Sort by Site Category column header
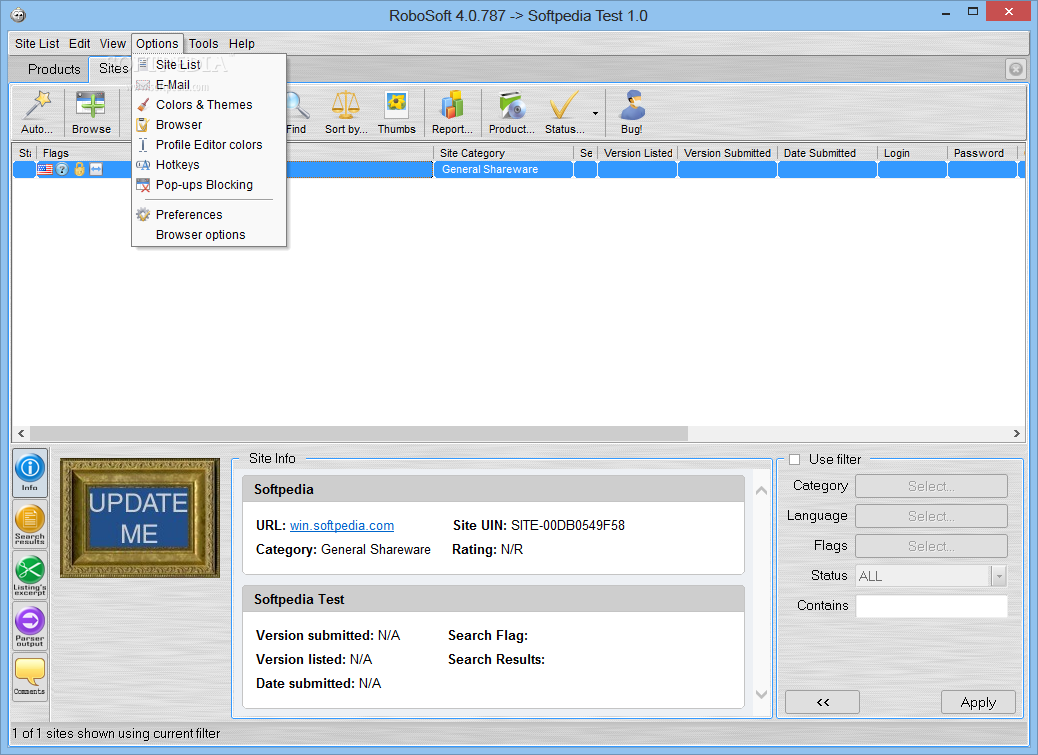Viewport: 1038px width, 755px height. click(503, 153)
